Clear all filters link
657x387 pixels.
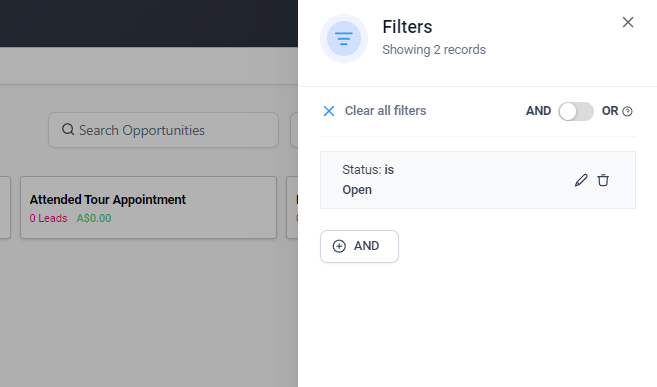385,111
